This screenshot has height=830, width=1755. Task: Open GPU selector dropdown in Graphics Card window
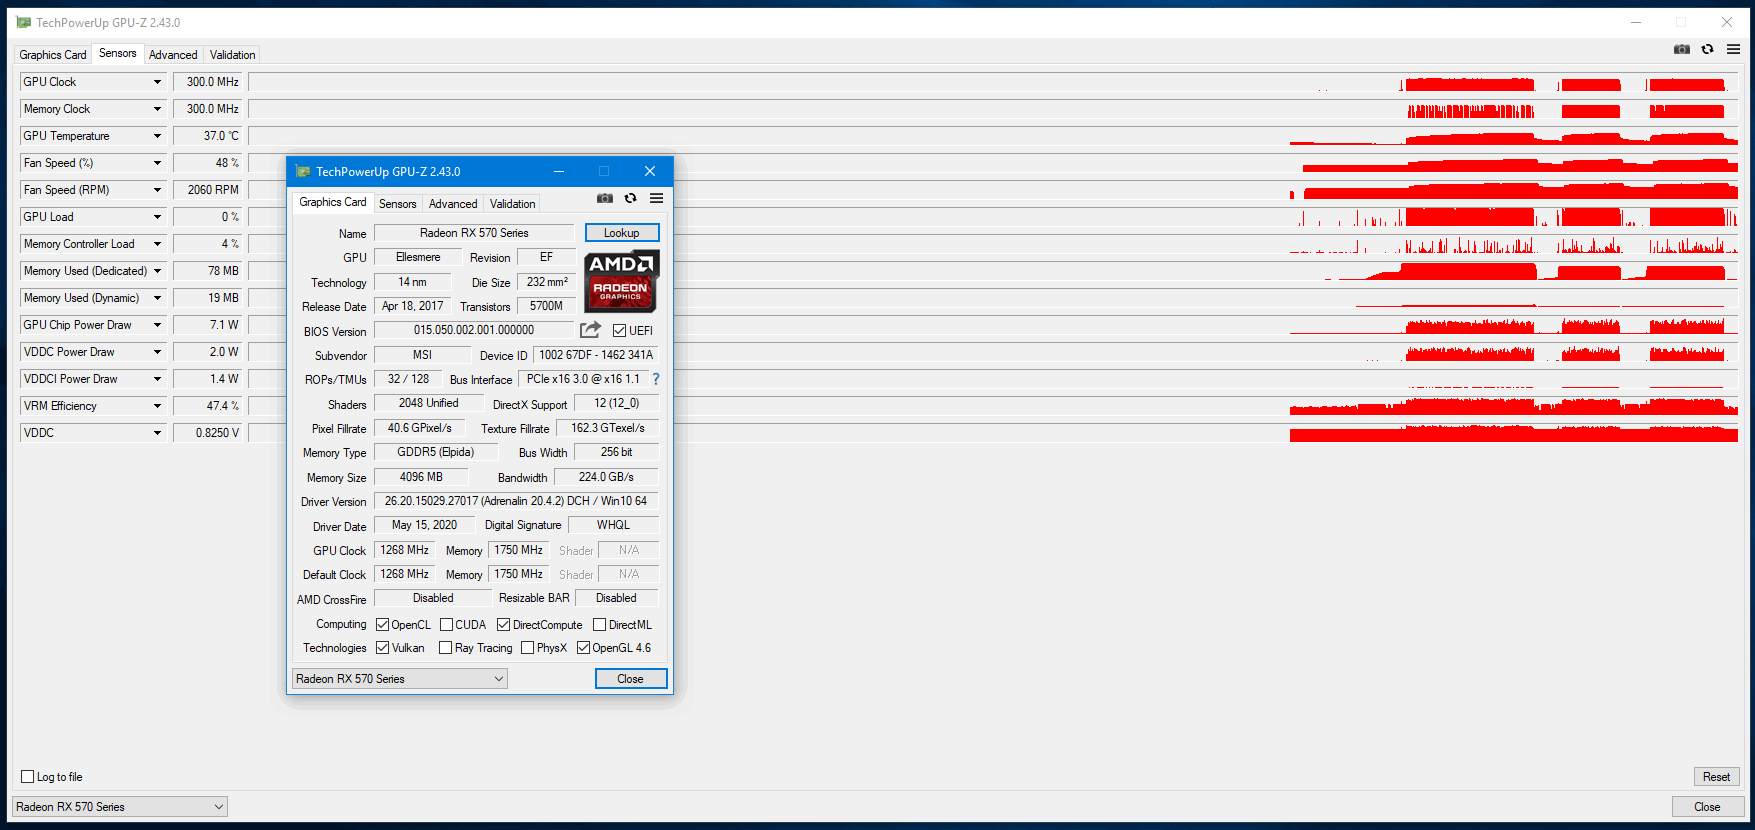400,679
